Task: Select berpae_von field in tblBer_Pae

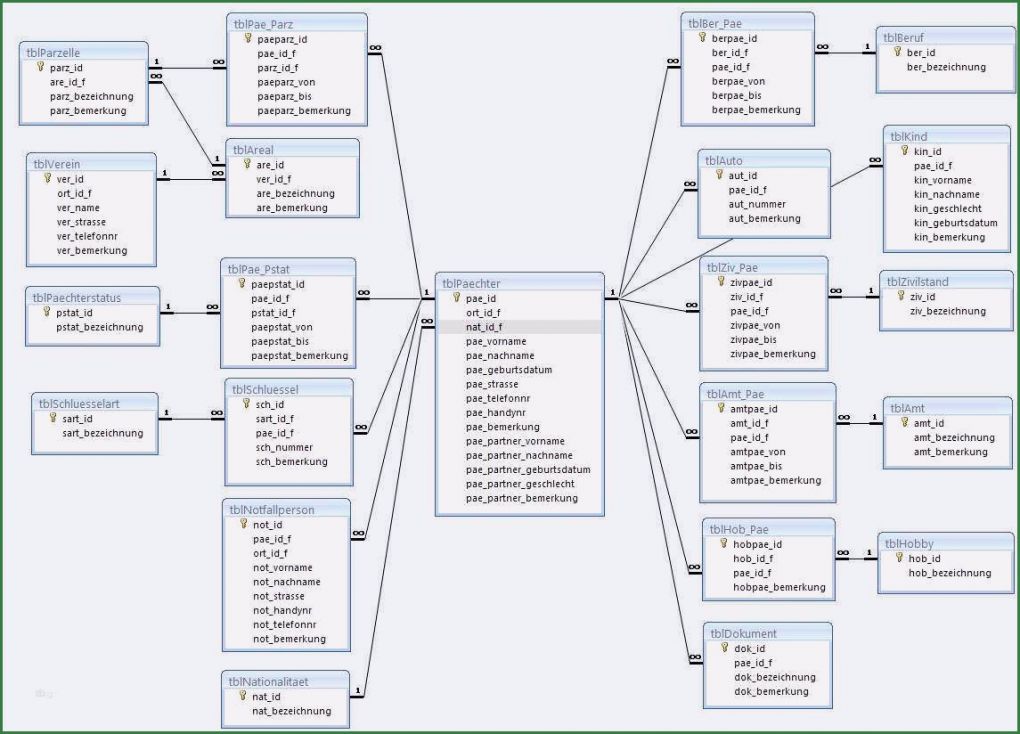Action: click(738, 81)
